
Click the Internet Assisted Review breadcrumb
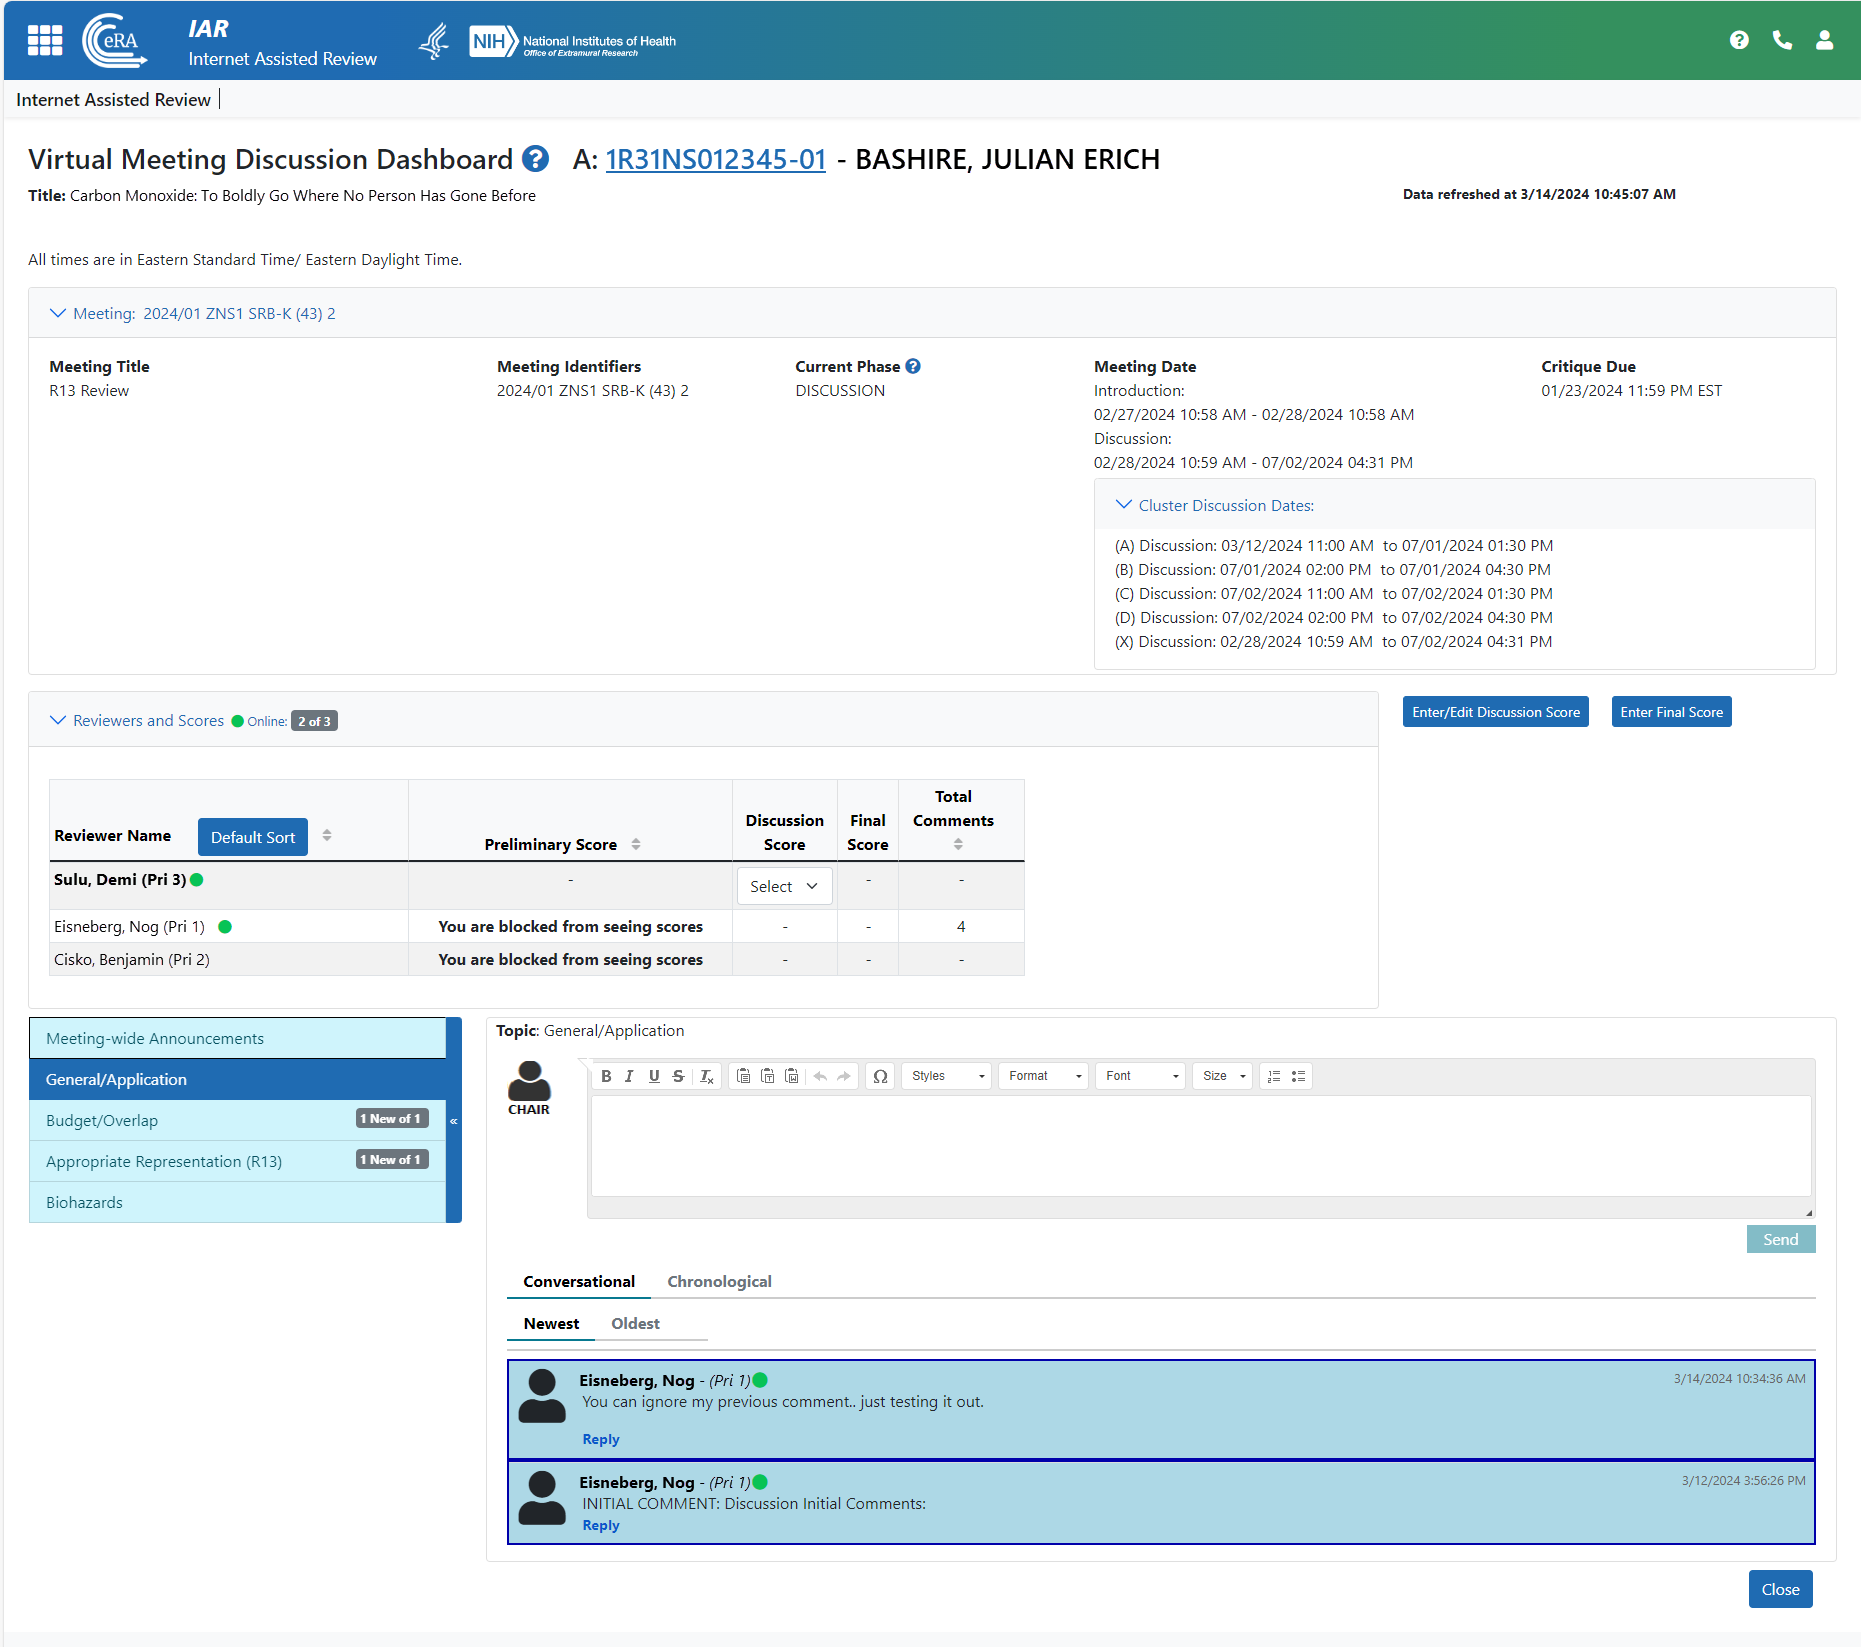(113, 99)
